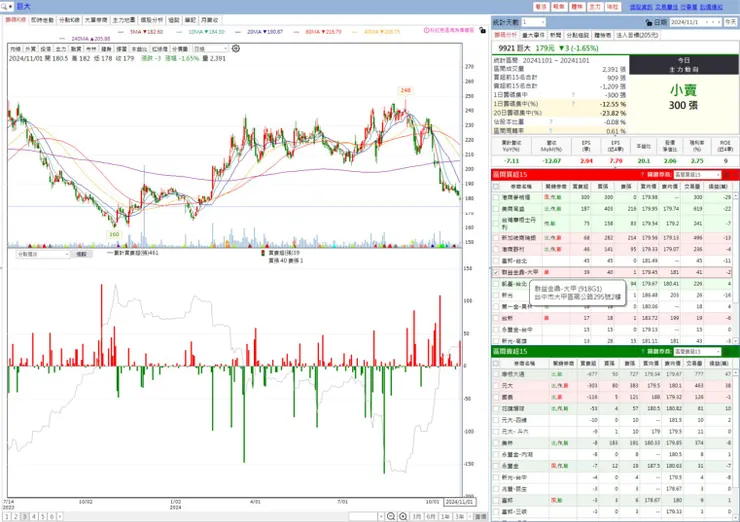The width and height of the screenshot is (740, 522).
Task: Step date forward with last arrow in date field
Action: [718, 22]
